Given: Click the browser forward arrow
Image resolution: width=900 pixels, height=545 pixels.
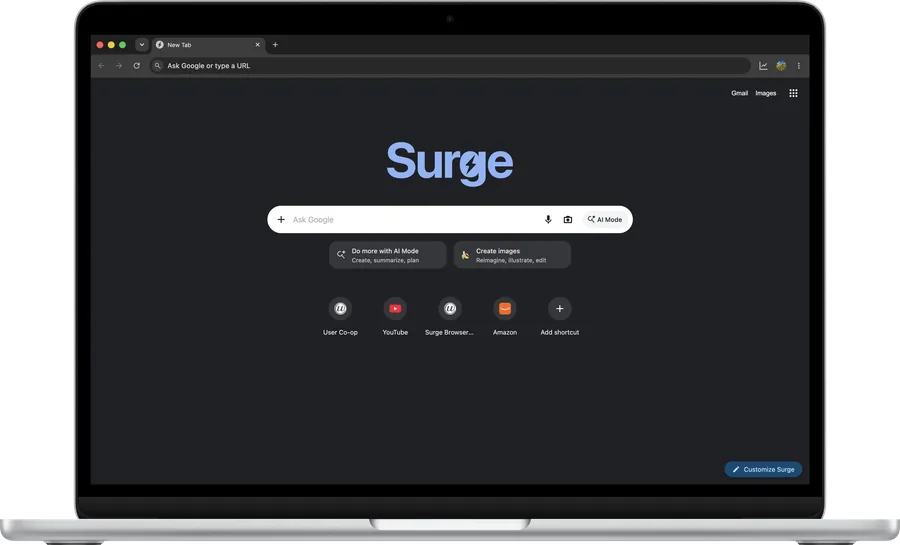Looking at the screenshot, I should 119,66.
